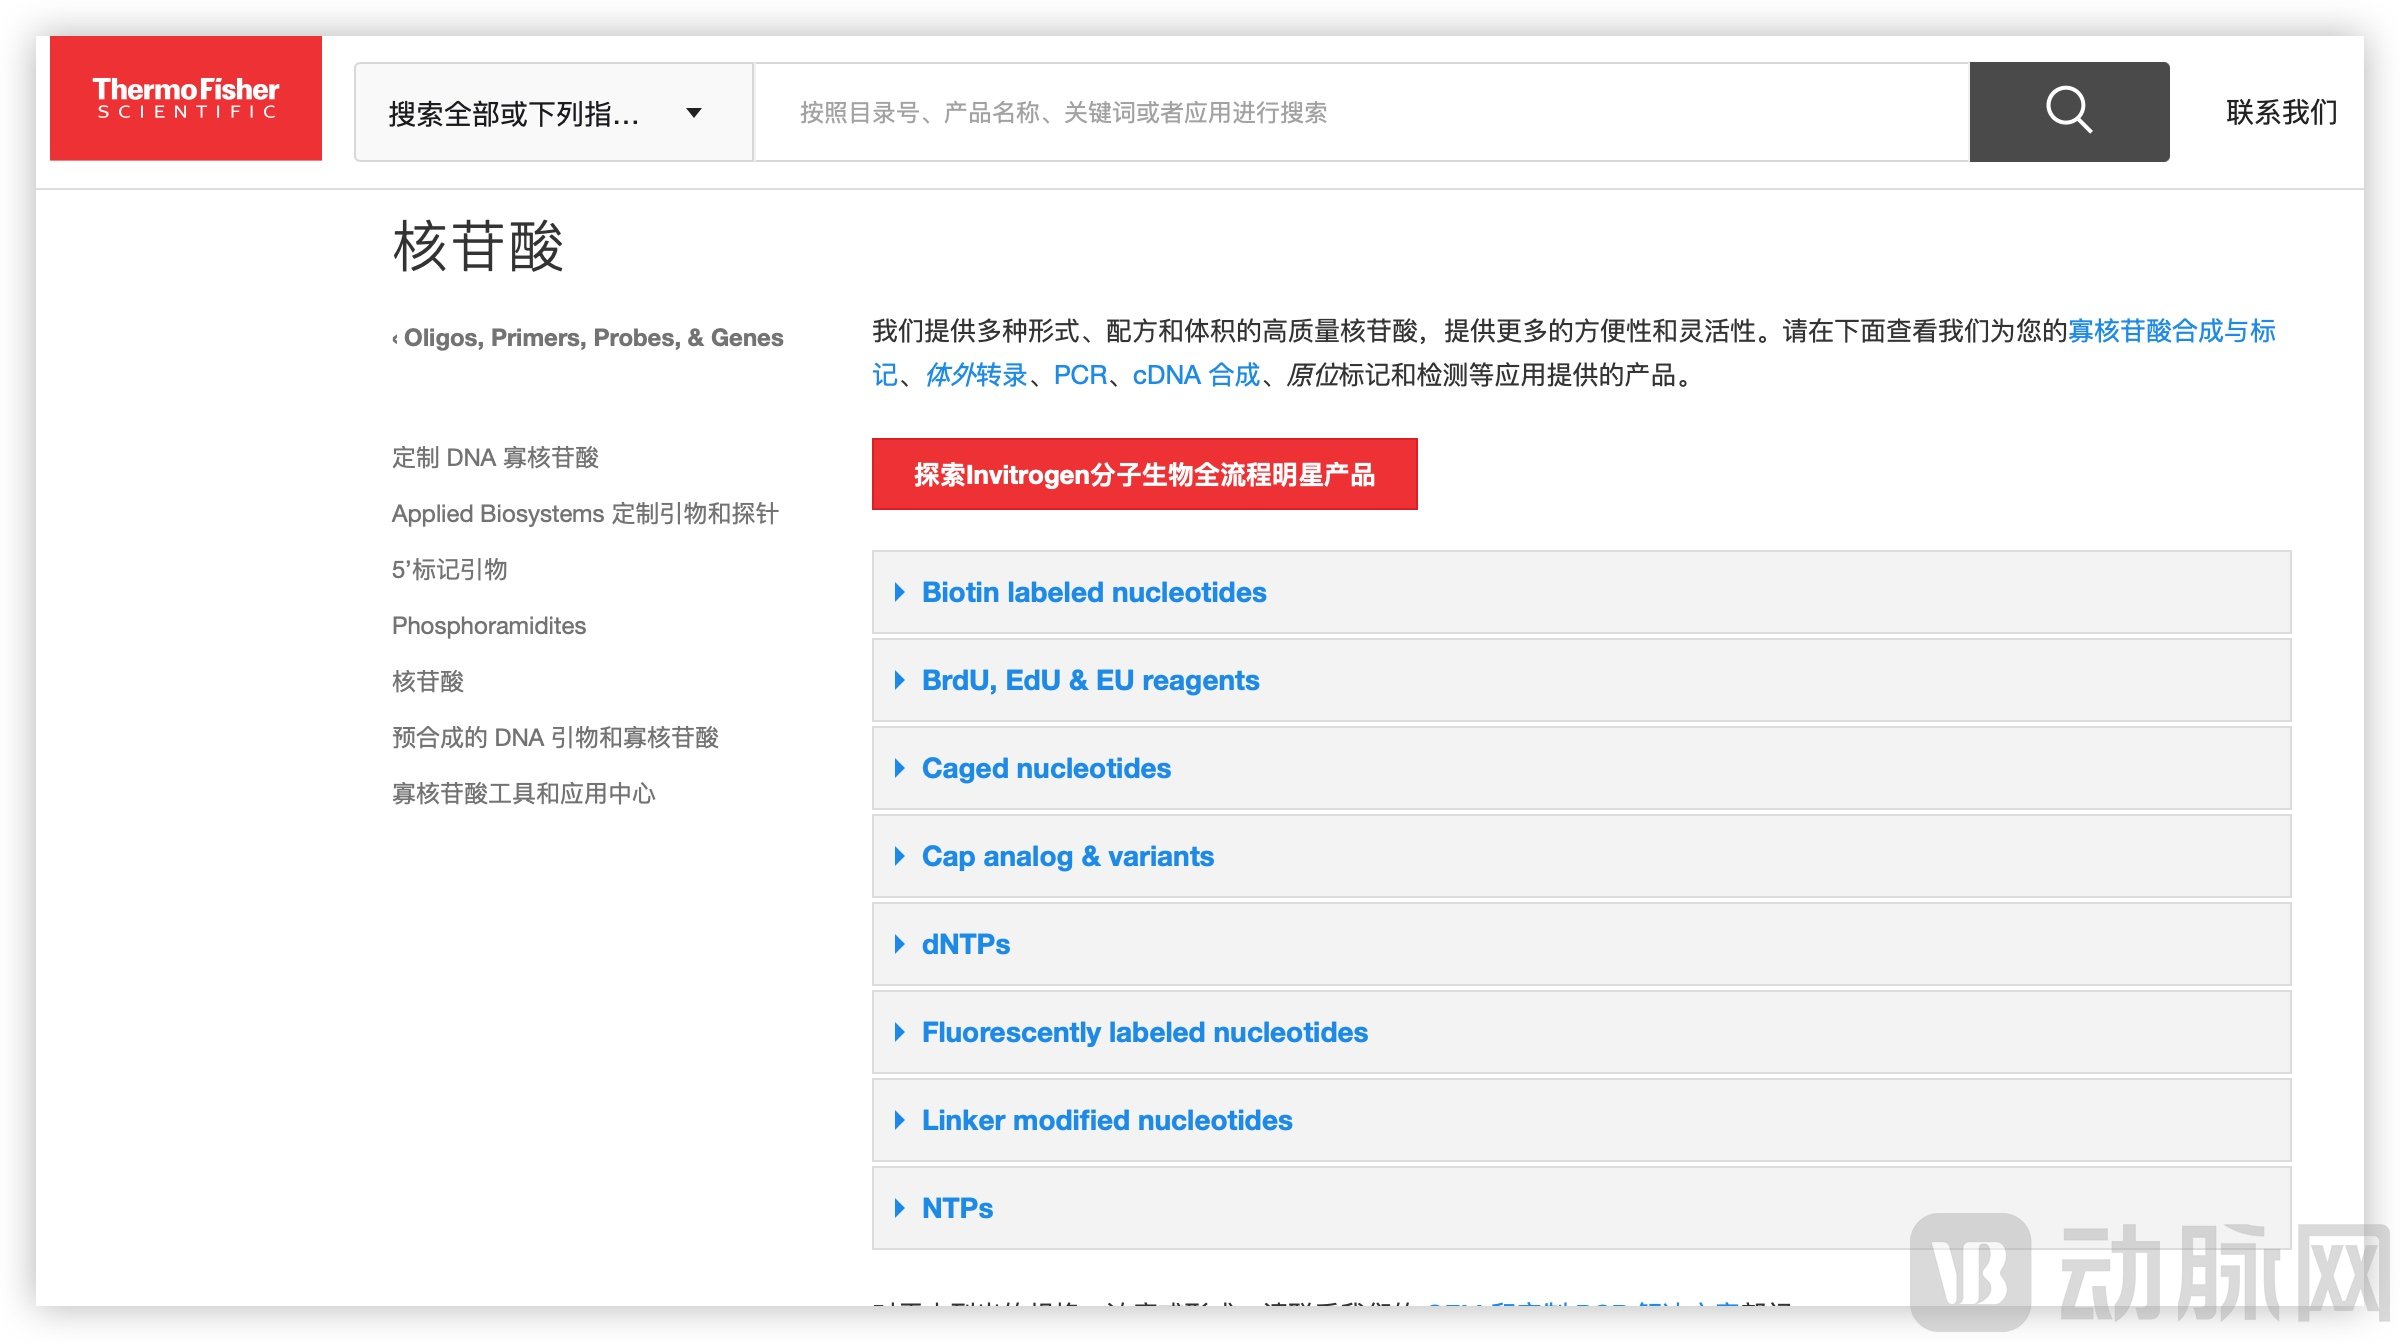Expand the dNTPs section
The height and width of the screenshot is (1342, 2400).
(x=965, y=944)
